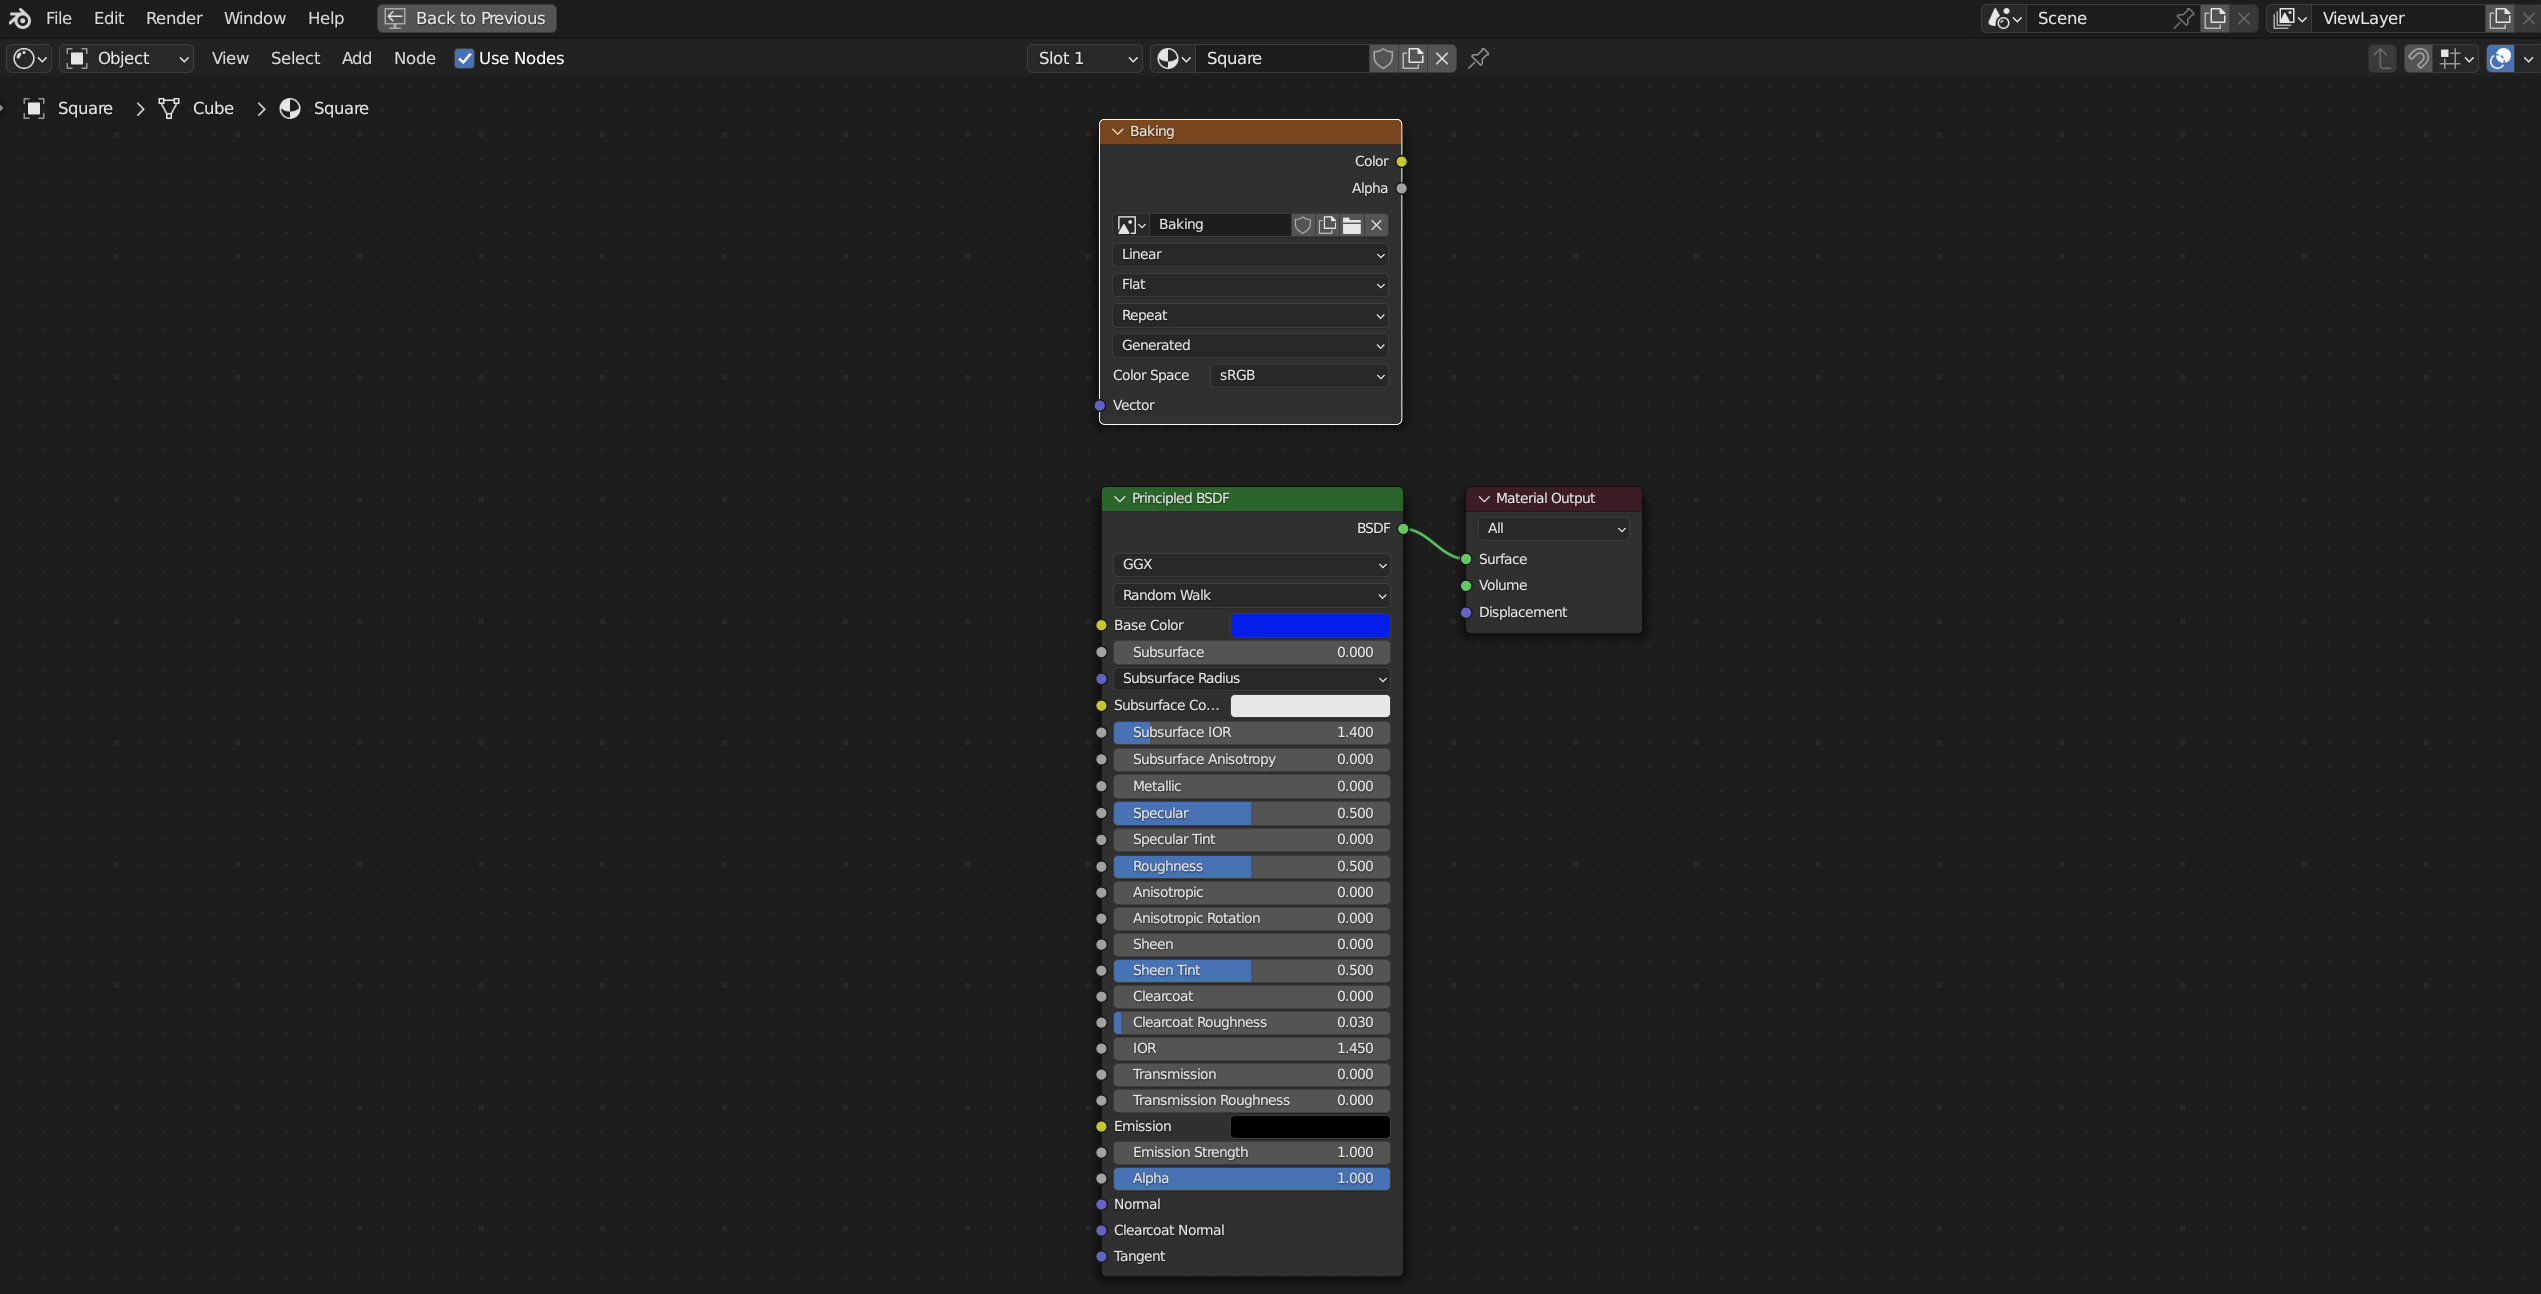Screen dimensions: 2541x1294
Task: Click the Blender logo menu
Action: tap(20, 18)
